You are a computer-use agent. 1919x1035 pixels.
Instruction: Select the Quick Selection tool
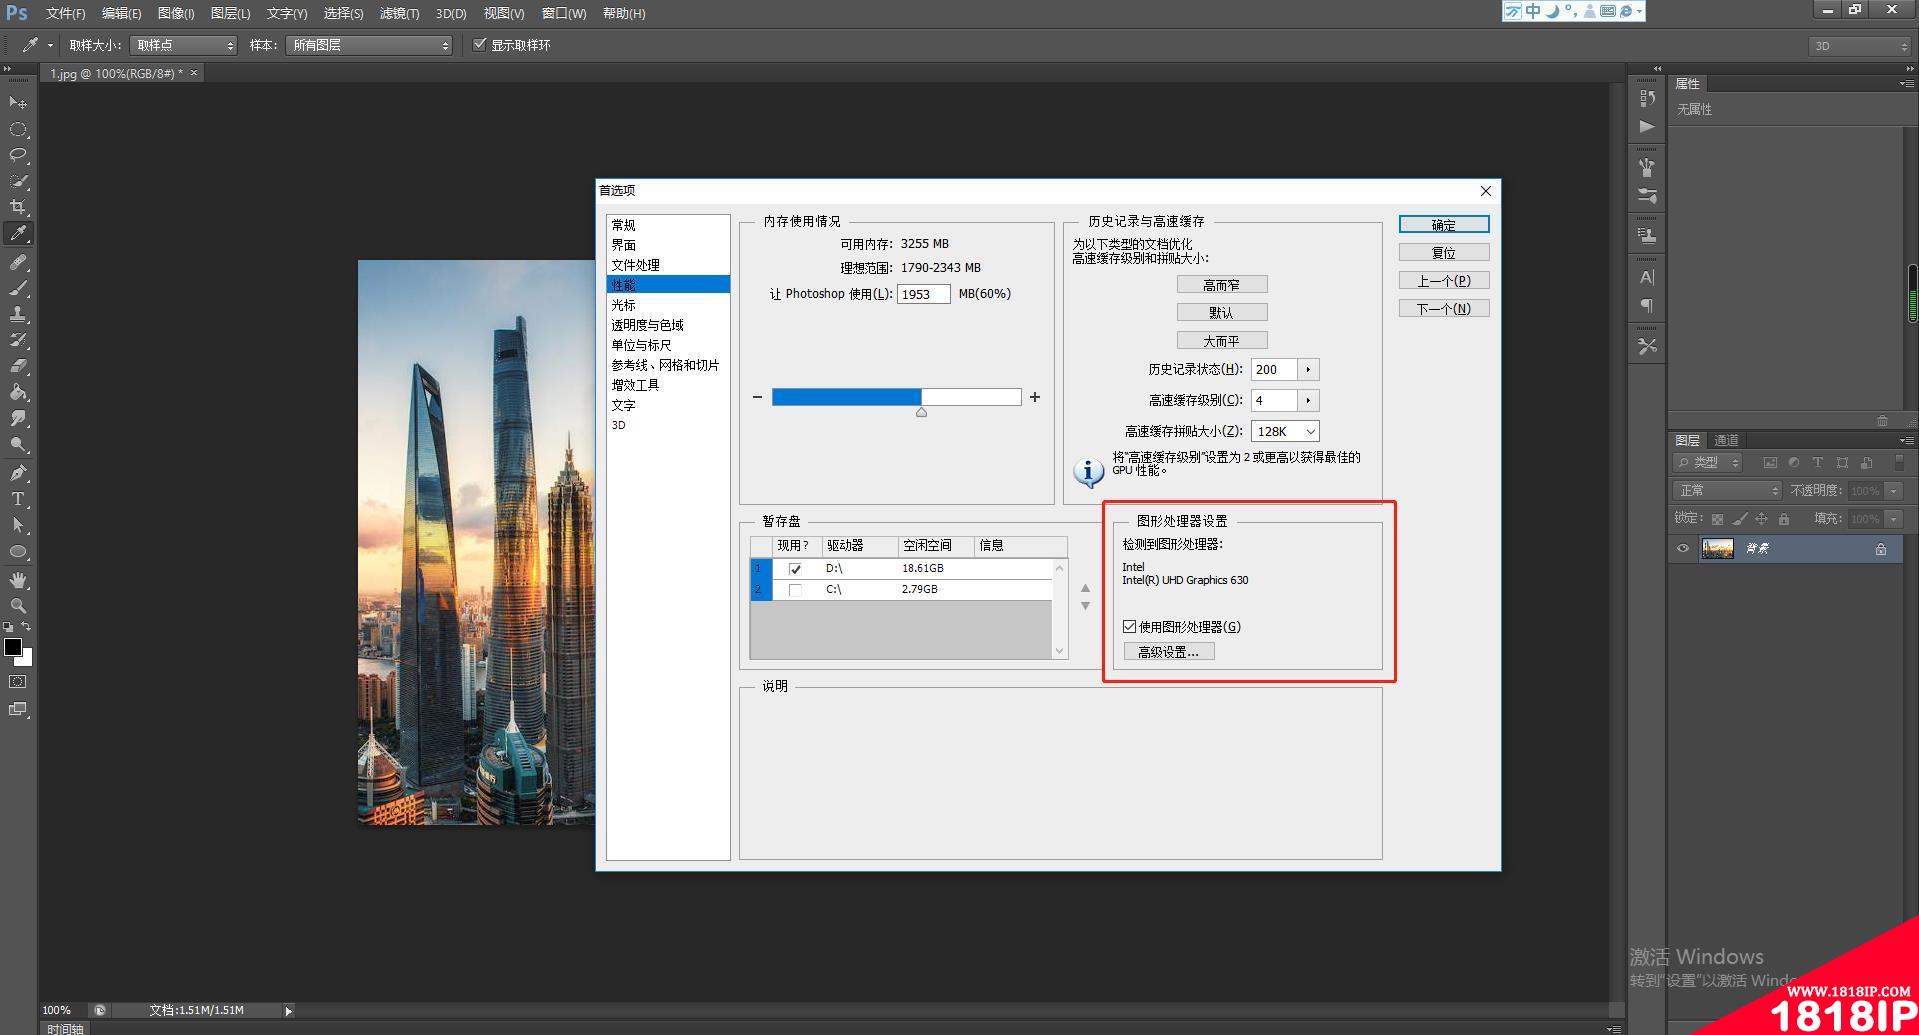point(18,181)
